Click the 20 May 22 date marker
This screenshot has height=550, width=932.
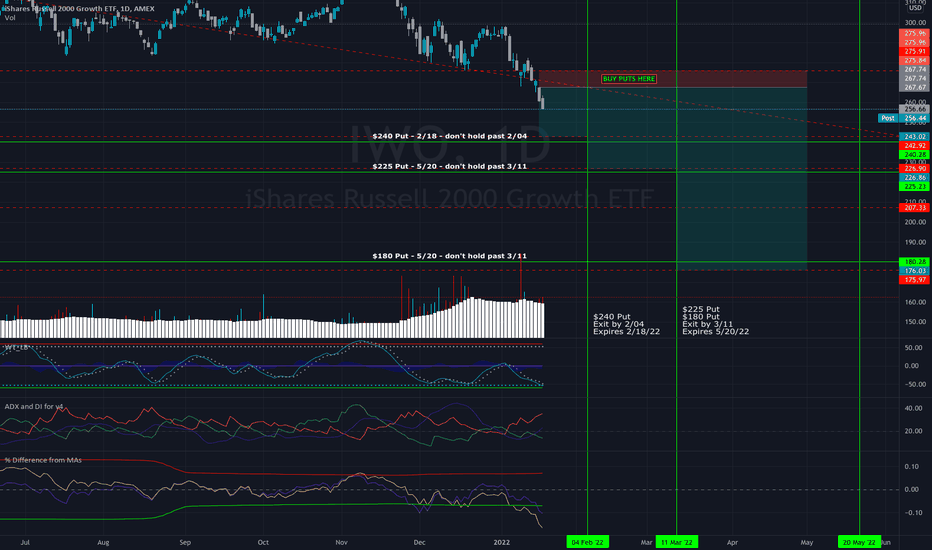point(859,542)
